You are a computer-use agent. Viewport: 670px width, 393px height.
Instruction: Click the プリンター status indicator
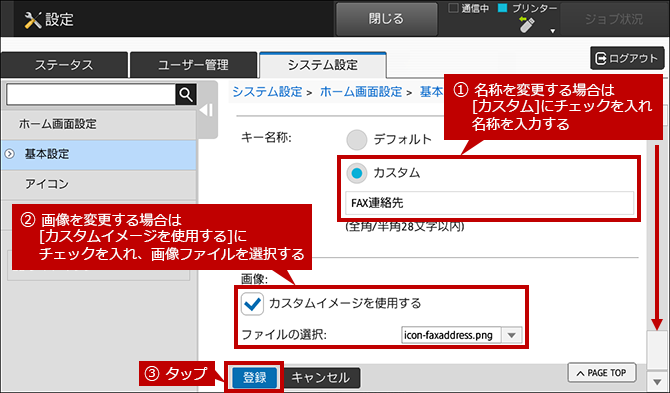point(528,8)
